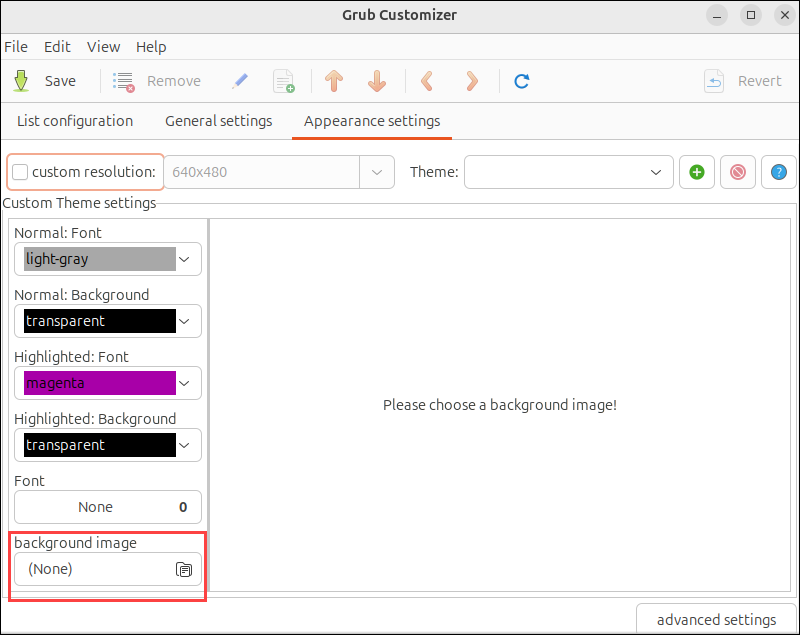
Task: Click the Remove list-entry icon
Action: pos(123,82)
